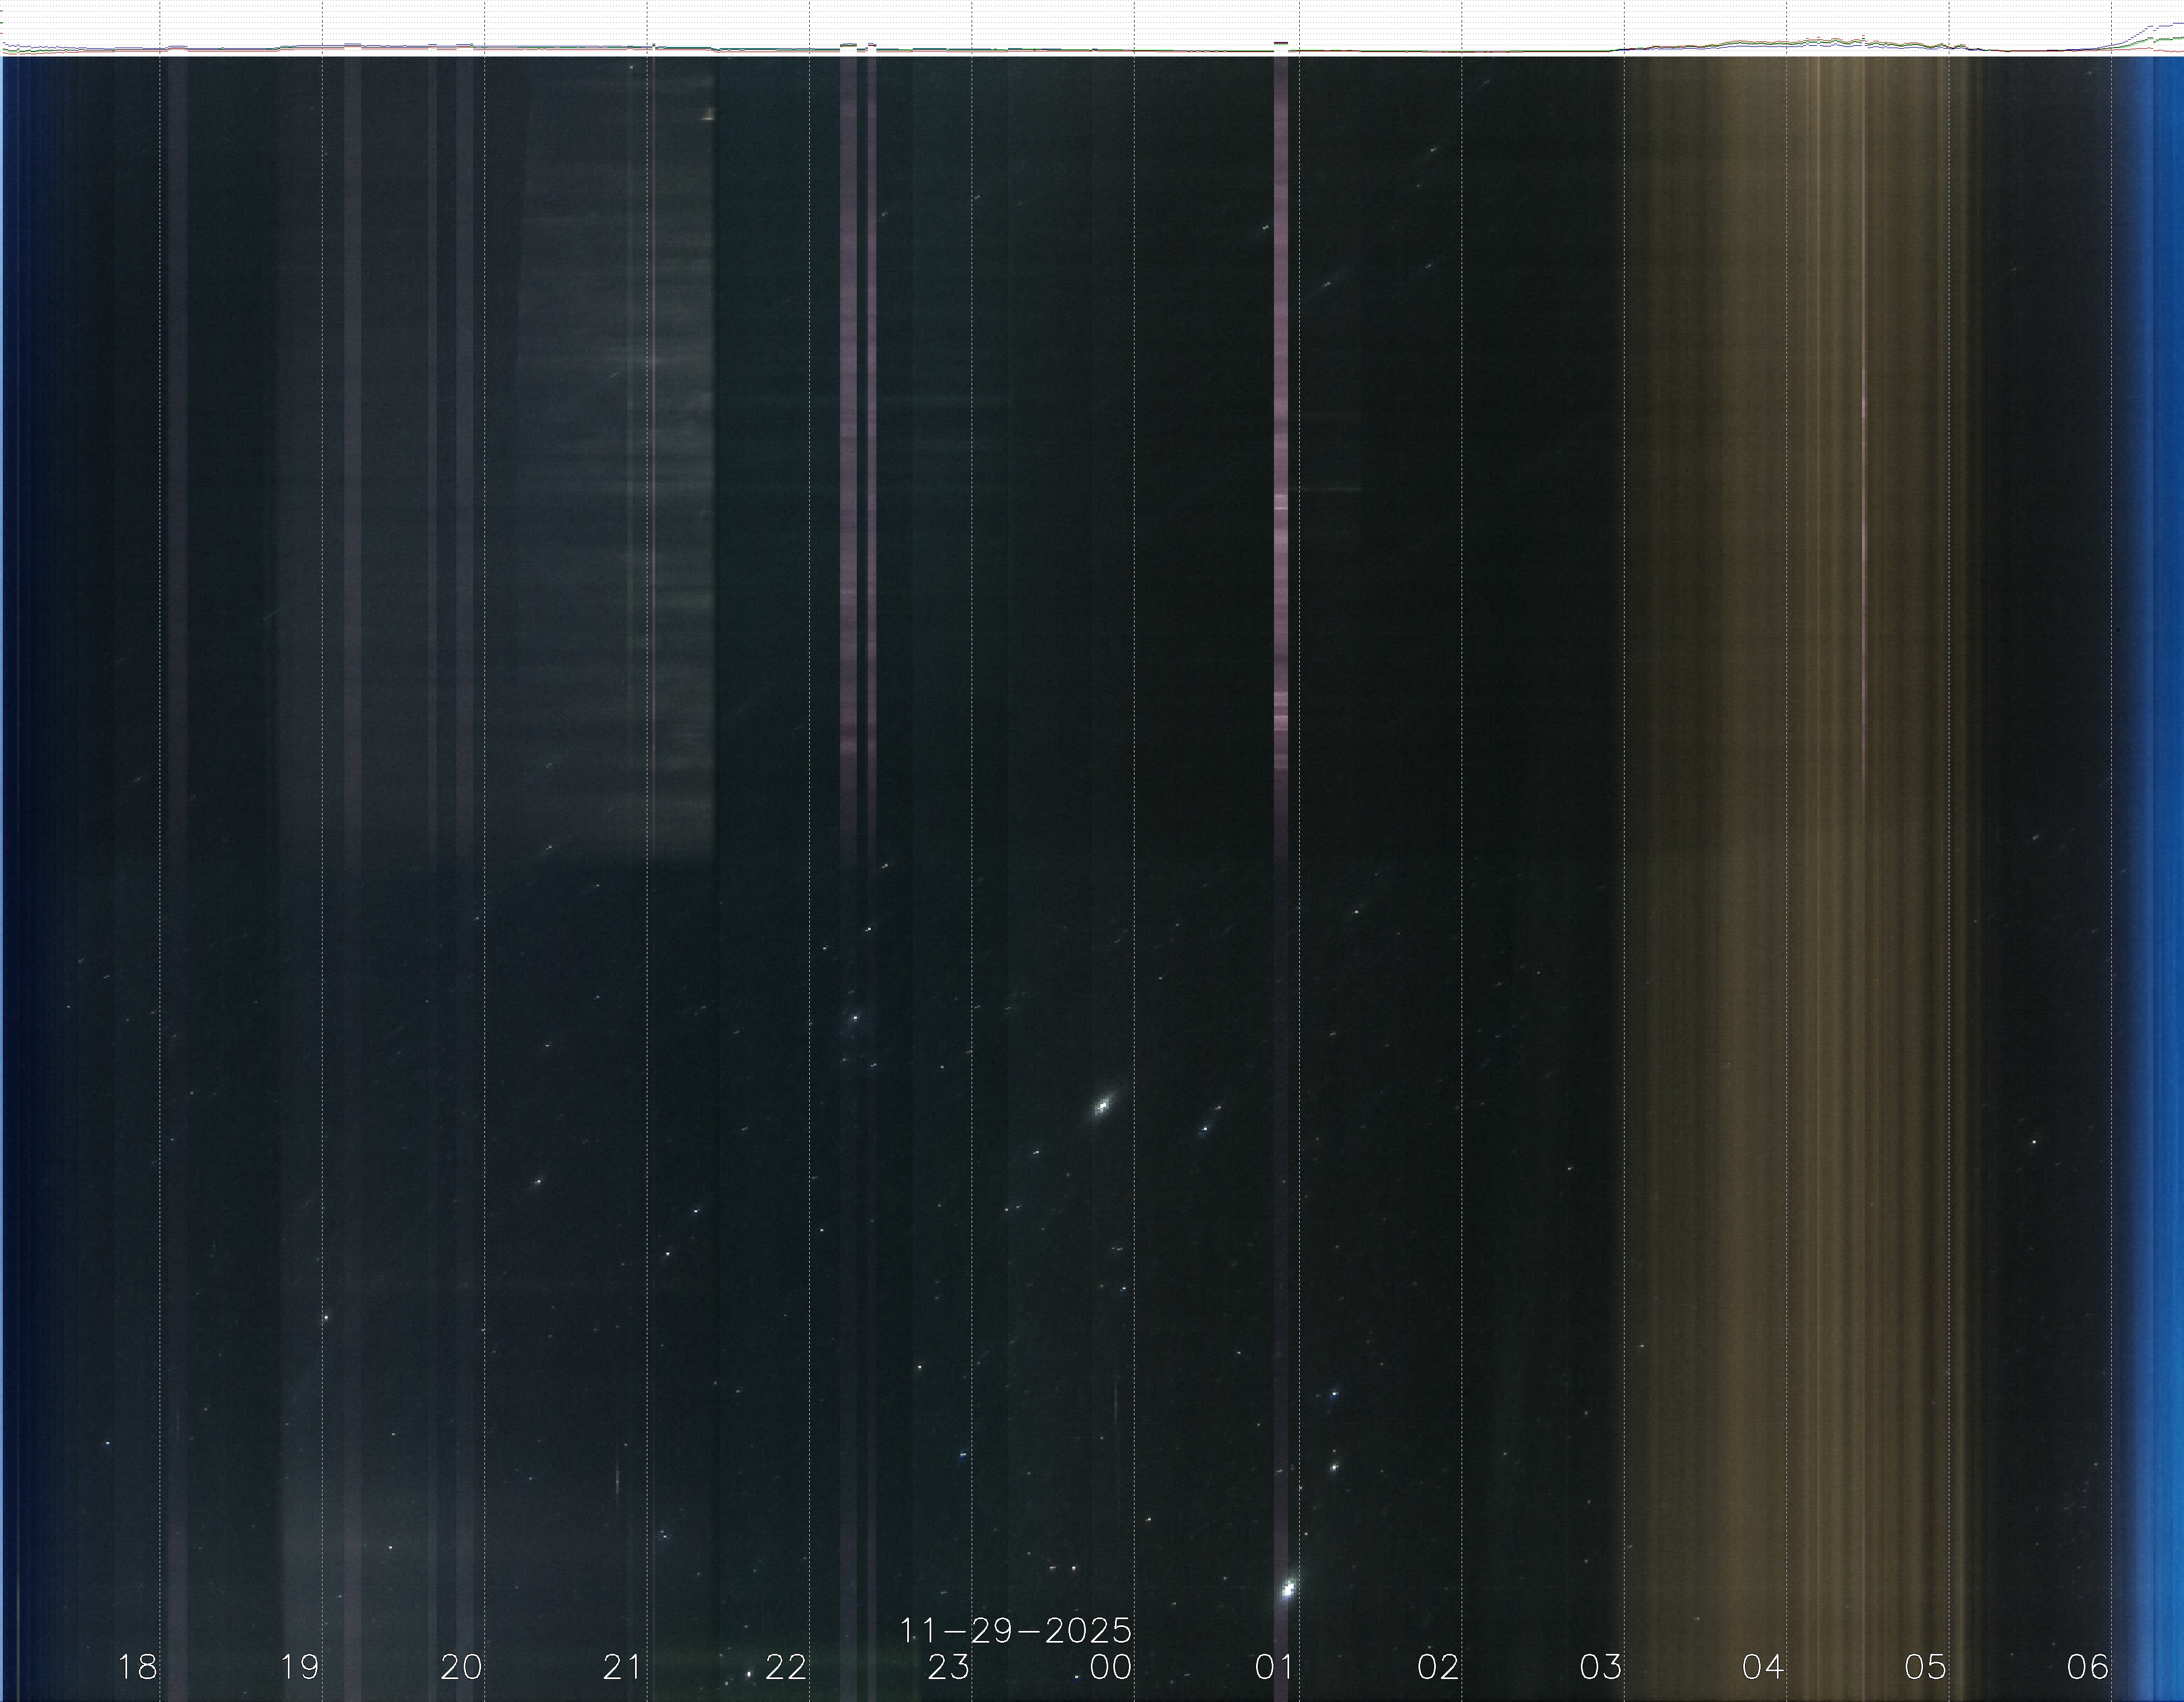The height and width of the screenshot is (1702, 2184).
Task: Click the 23 hour label
Action: pyautogui.click(x=948, y=1667)
